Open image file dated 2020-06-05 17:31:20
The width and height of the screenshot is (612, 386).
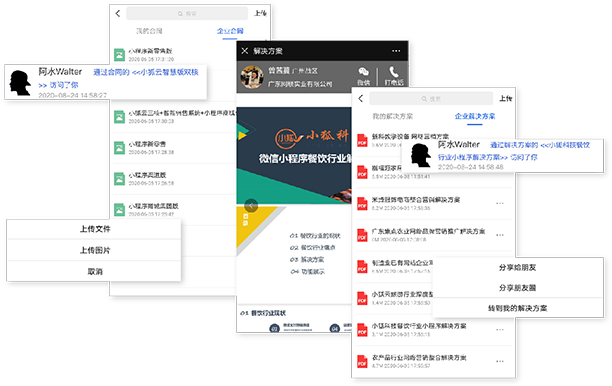pos(119,55)
